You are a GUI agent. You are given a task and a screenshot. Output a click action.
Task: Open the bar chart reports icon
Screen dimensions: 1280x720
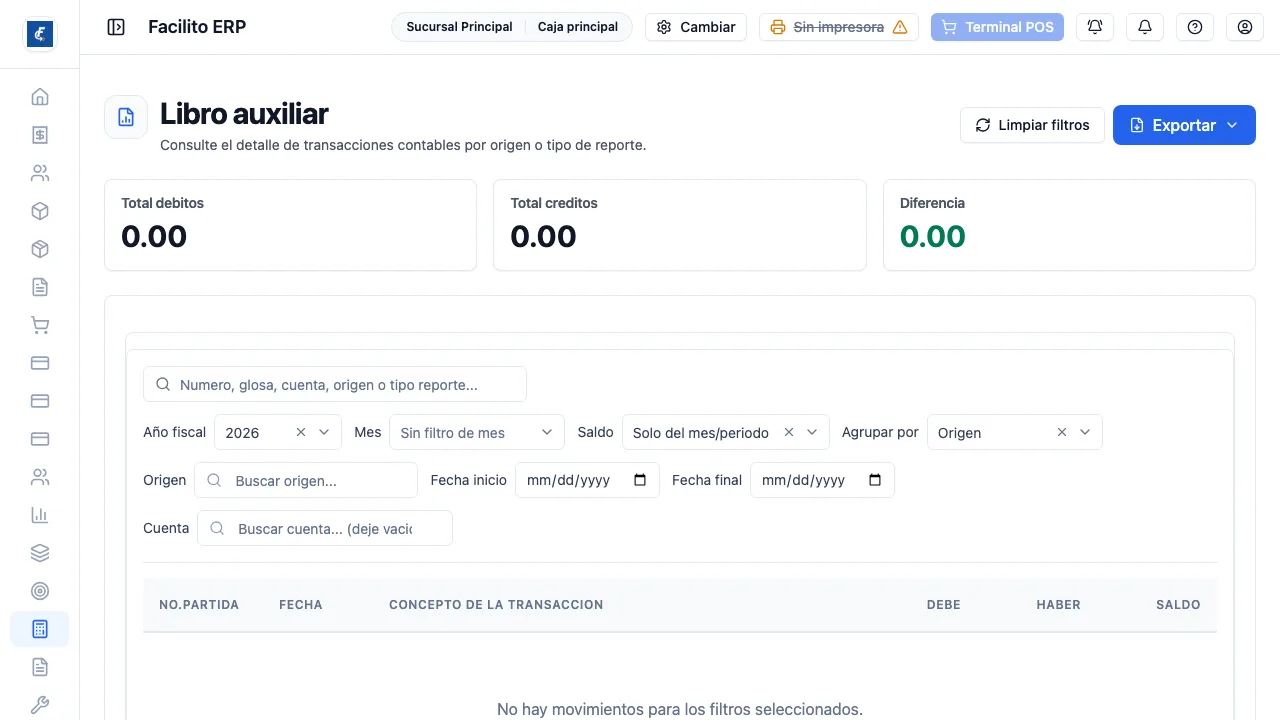pos(40,515)
